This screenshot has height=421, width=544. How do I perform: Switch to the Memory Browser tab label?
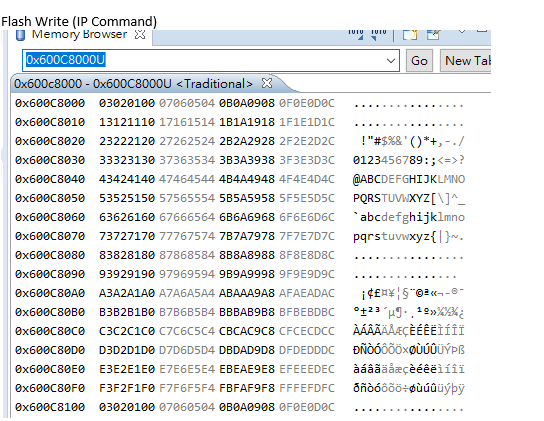pos(79,34)
